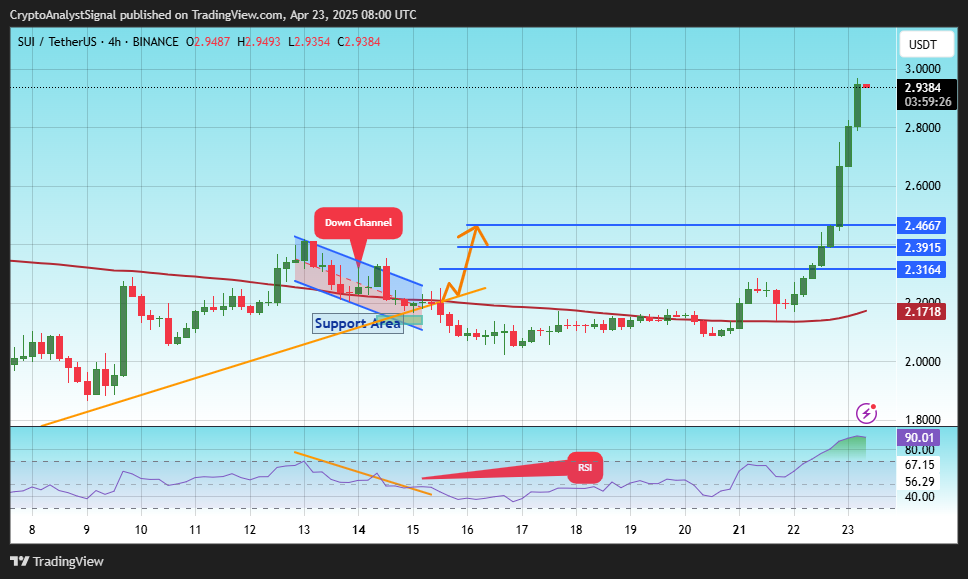Click the red RSI callout label
968x579 pixels.
pos(585,467)
